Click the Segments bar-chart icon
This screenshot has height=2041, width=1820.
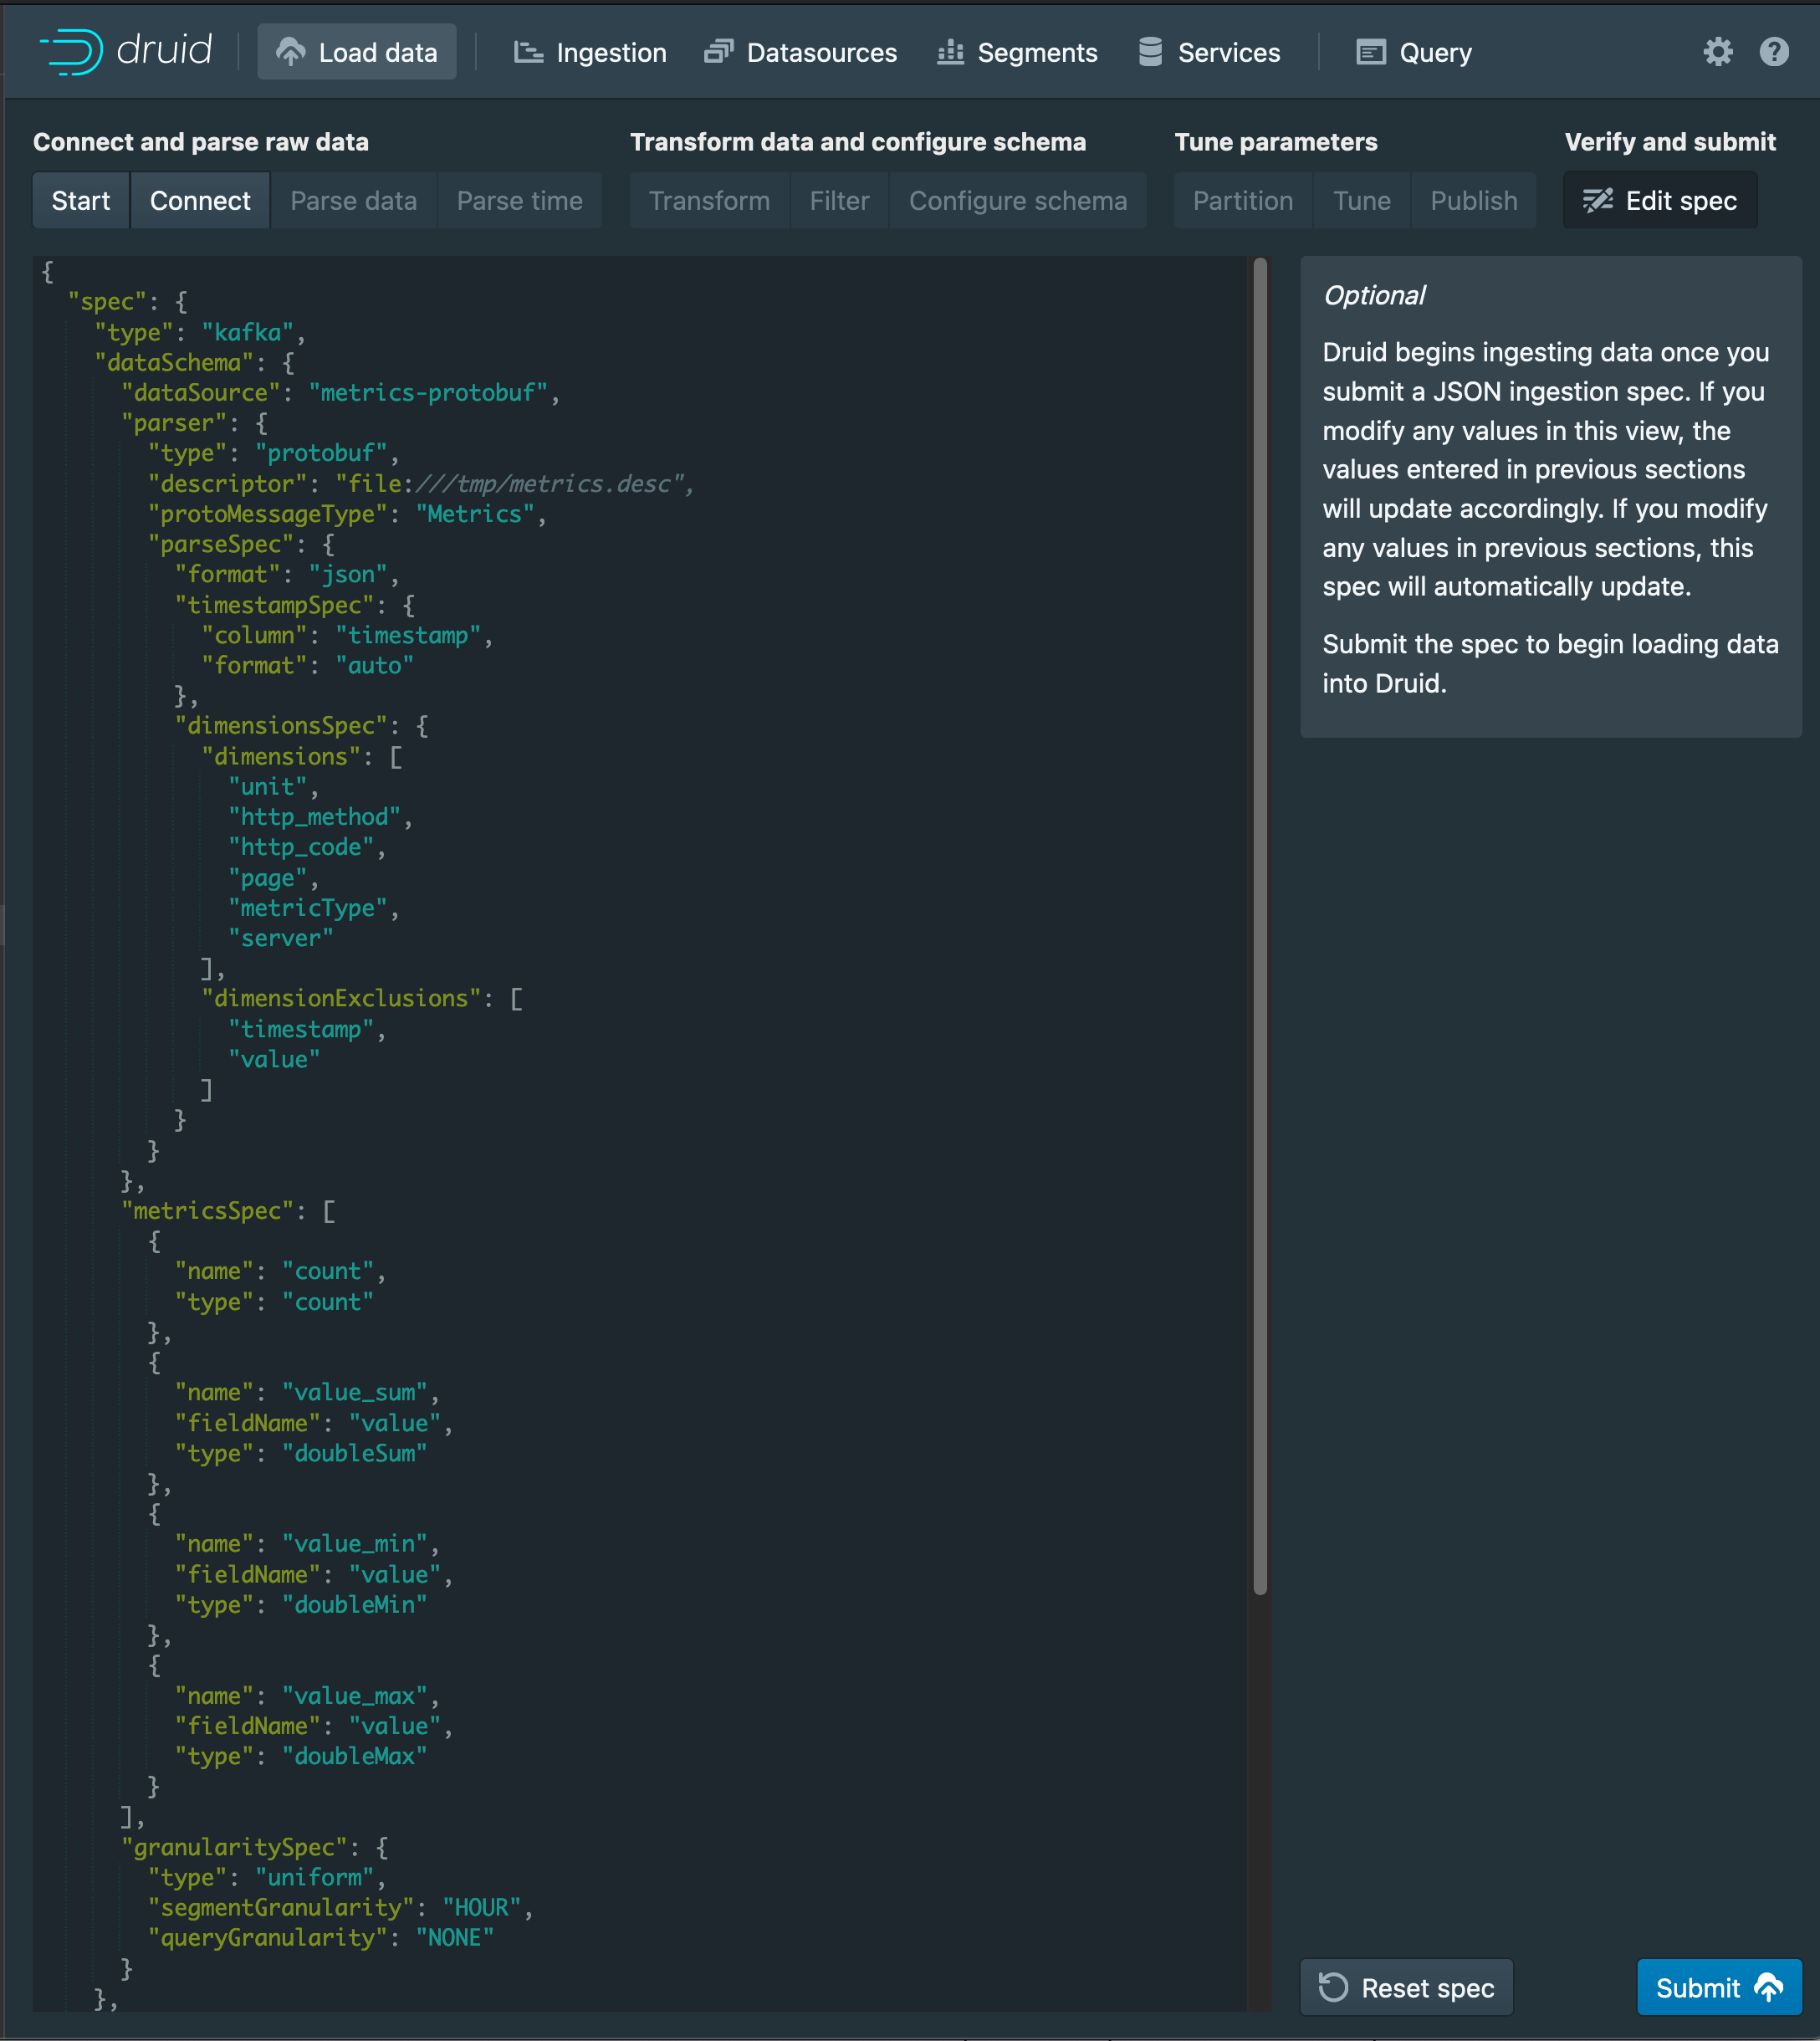[x=950, y=52]
